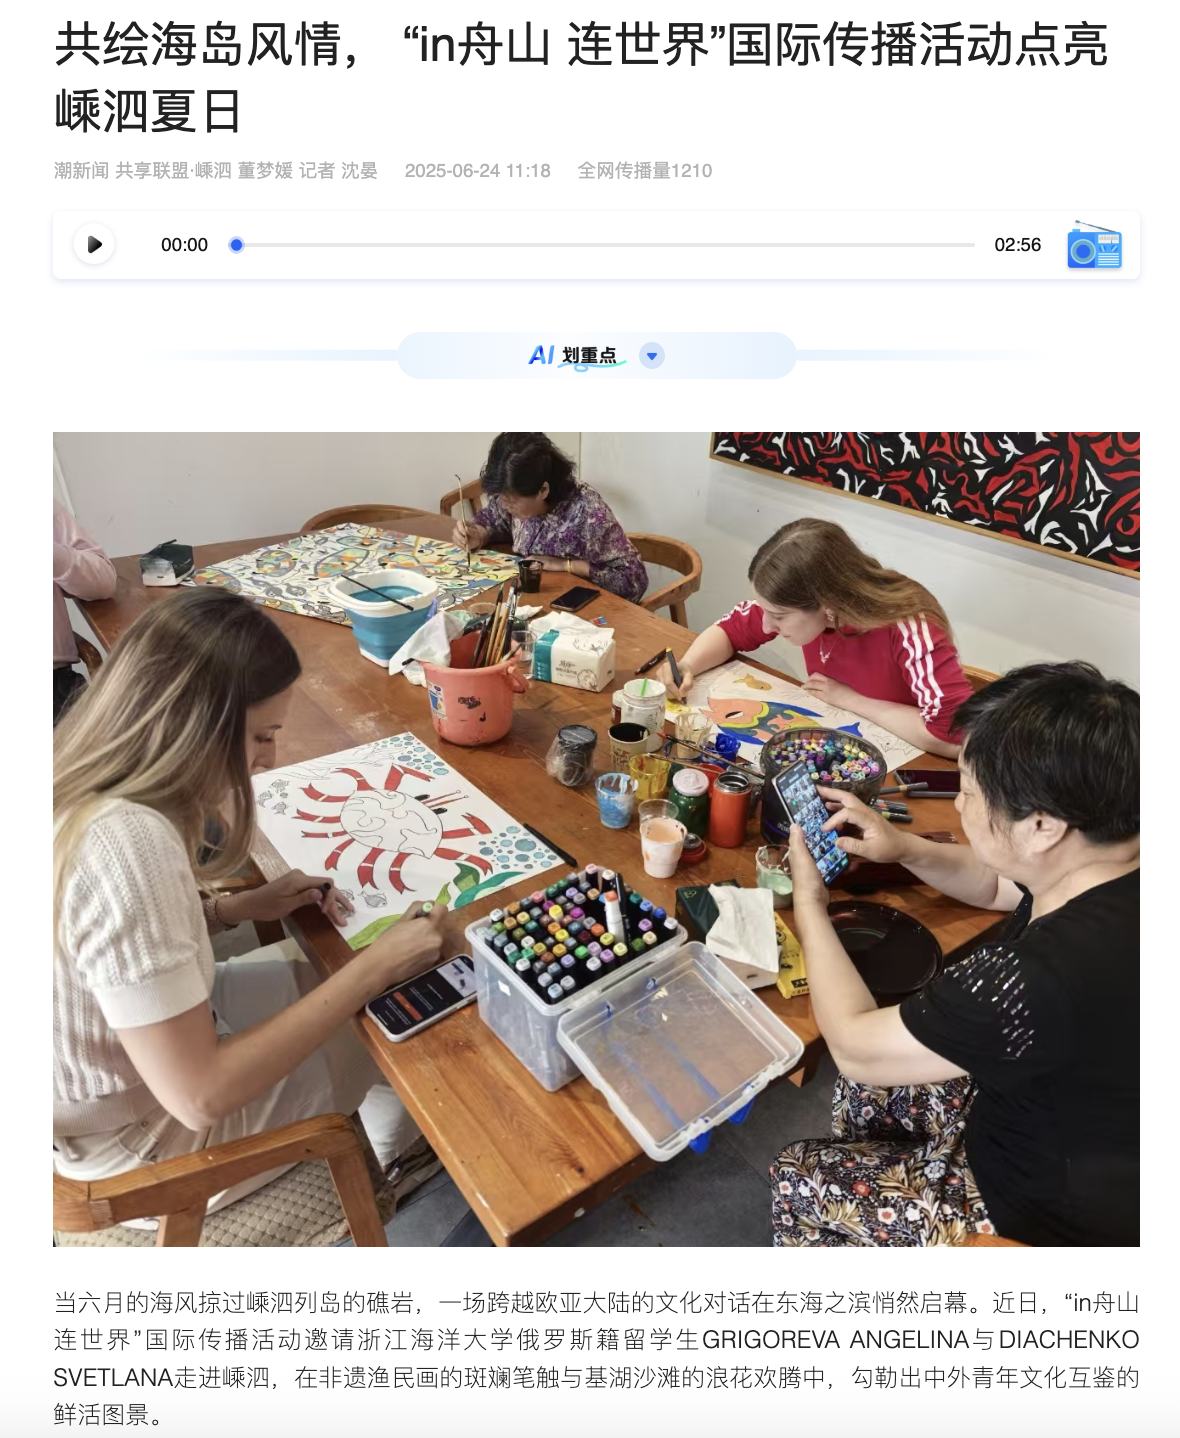
Task: Open the 潮新闻 source link
Action: (82, 171)
